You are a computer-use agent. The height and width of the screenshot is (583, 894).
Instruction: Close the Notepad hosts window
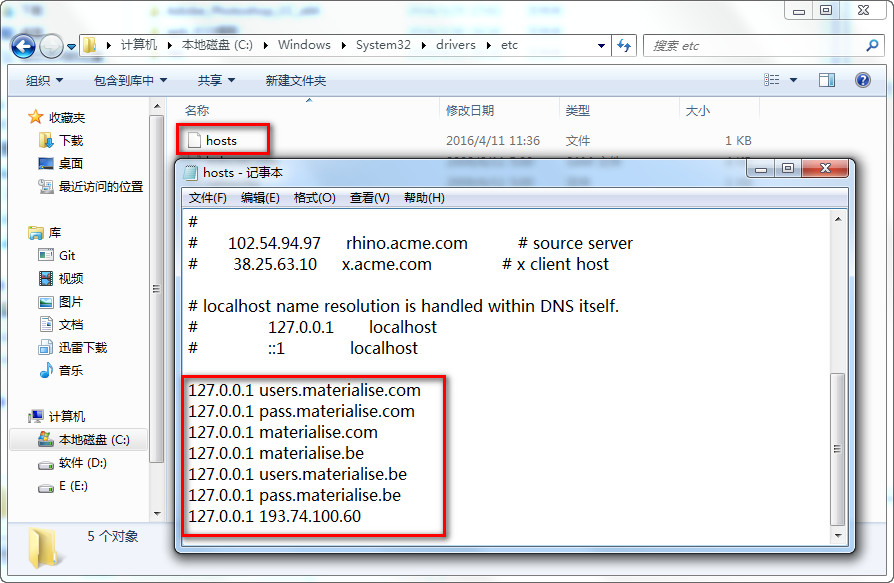[825, 168]
